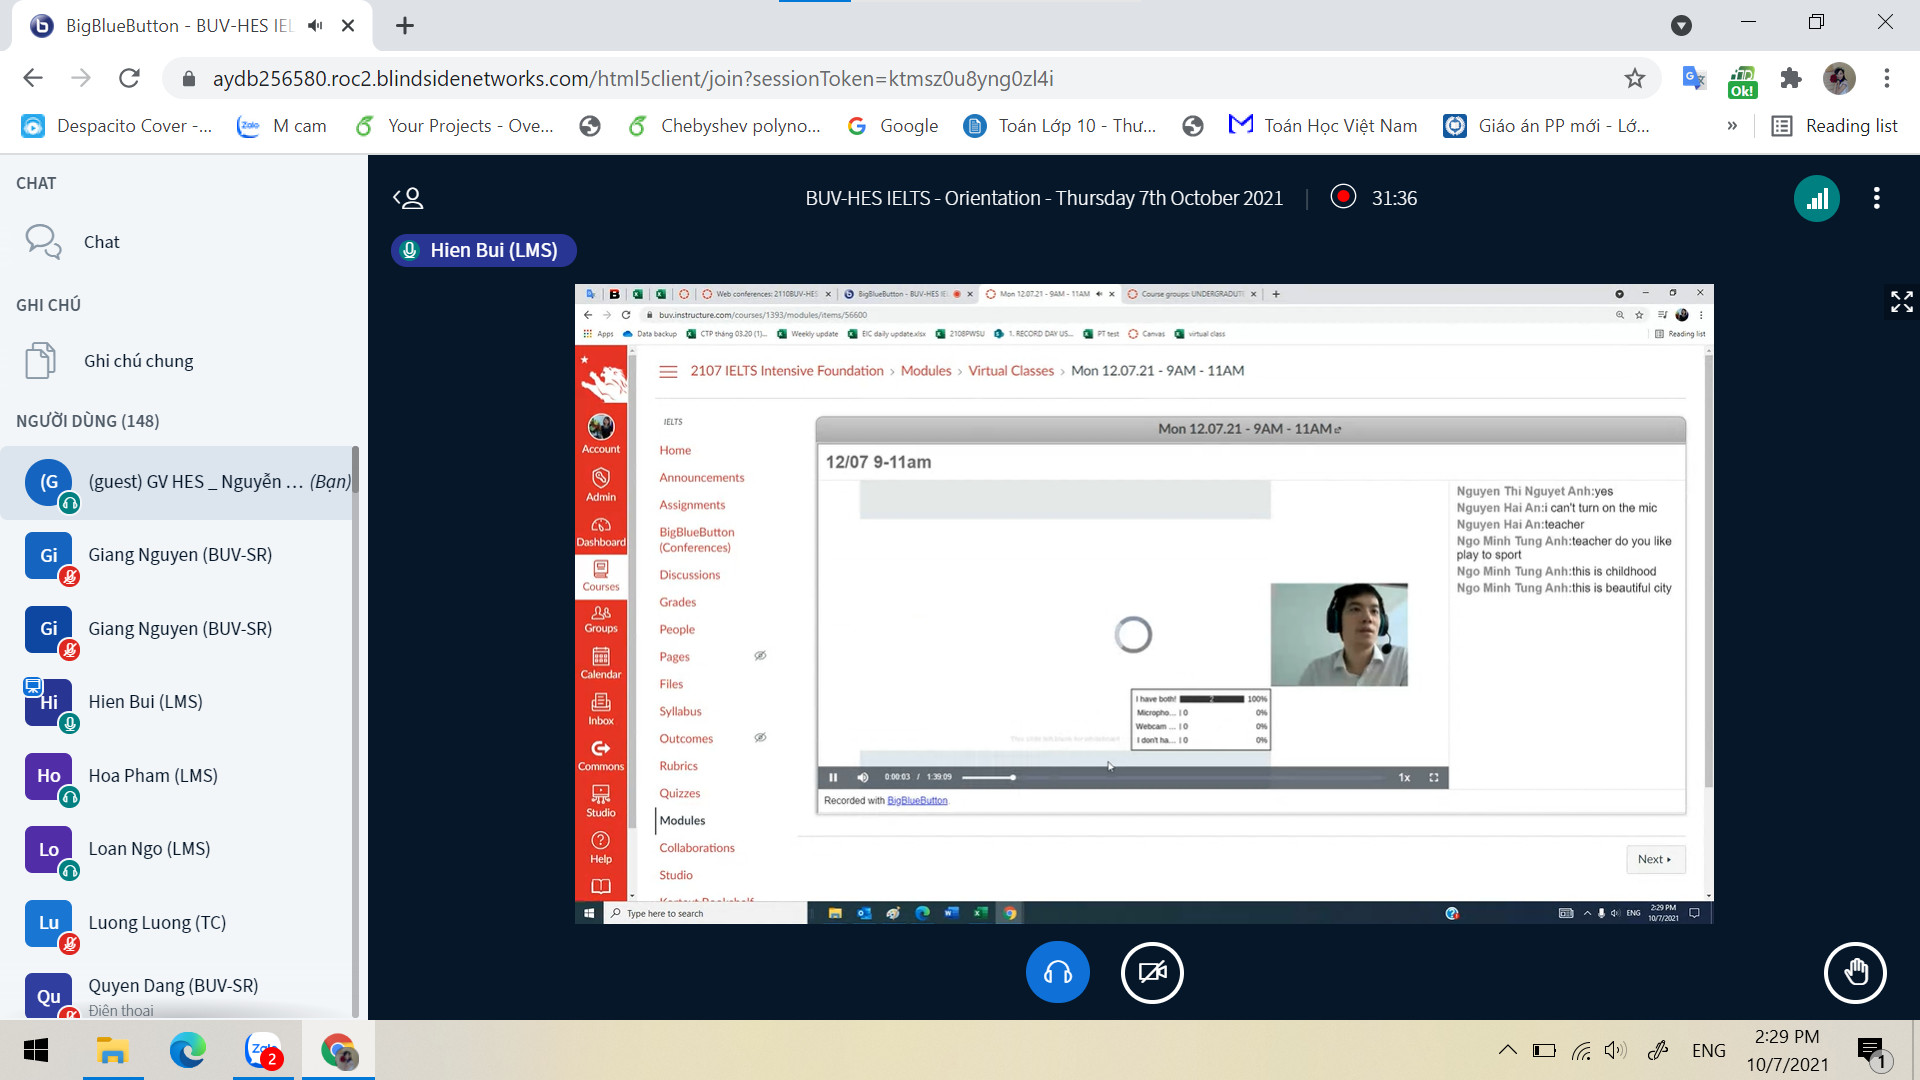Click Grades in shared course menu
1920x1080 pixels.
tap(677, 602)
